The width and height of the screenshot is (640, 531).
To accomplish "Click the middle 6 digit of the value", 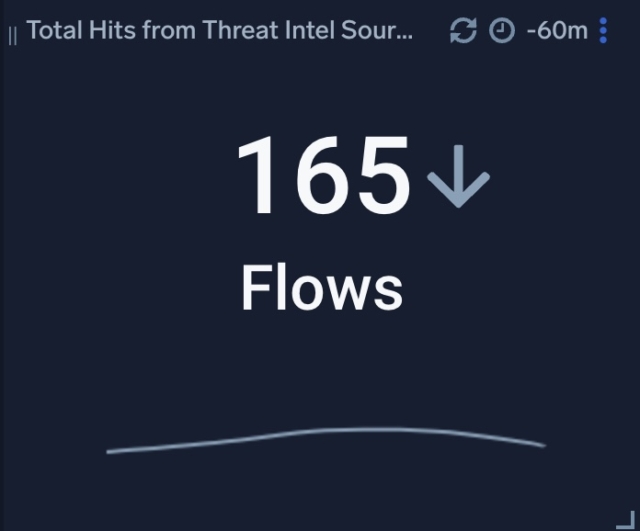I will [x=324, y=176].
